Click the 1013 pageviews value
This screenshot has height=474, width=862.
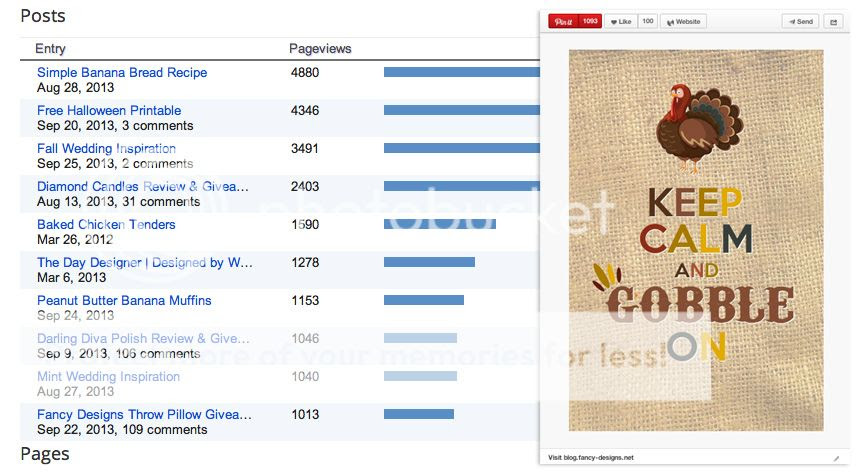[305, 414]
